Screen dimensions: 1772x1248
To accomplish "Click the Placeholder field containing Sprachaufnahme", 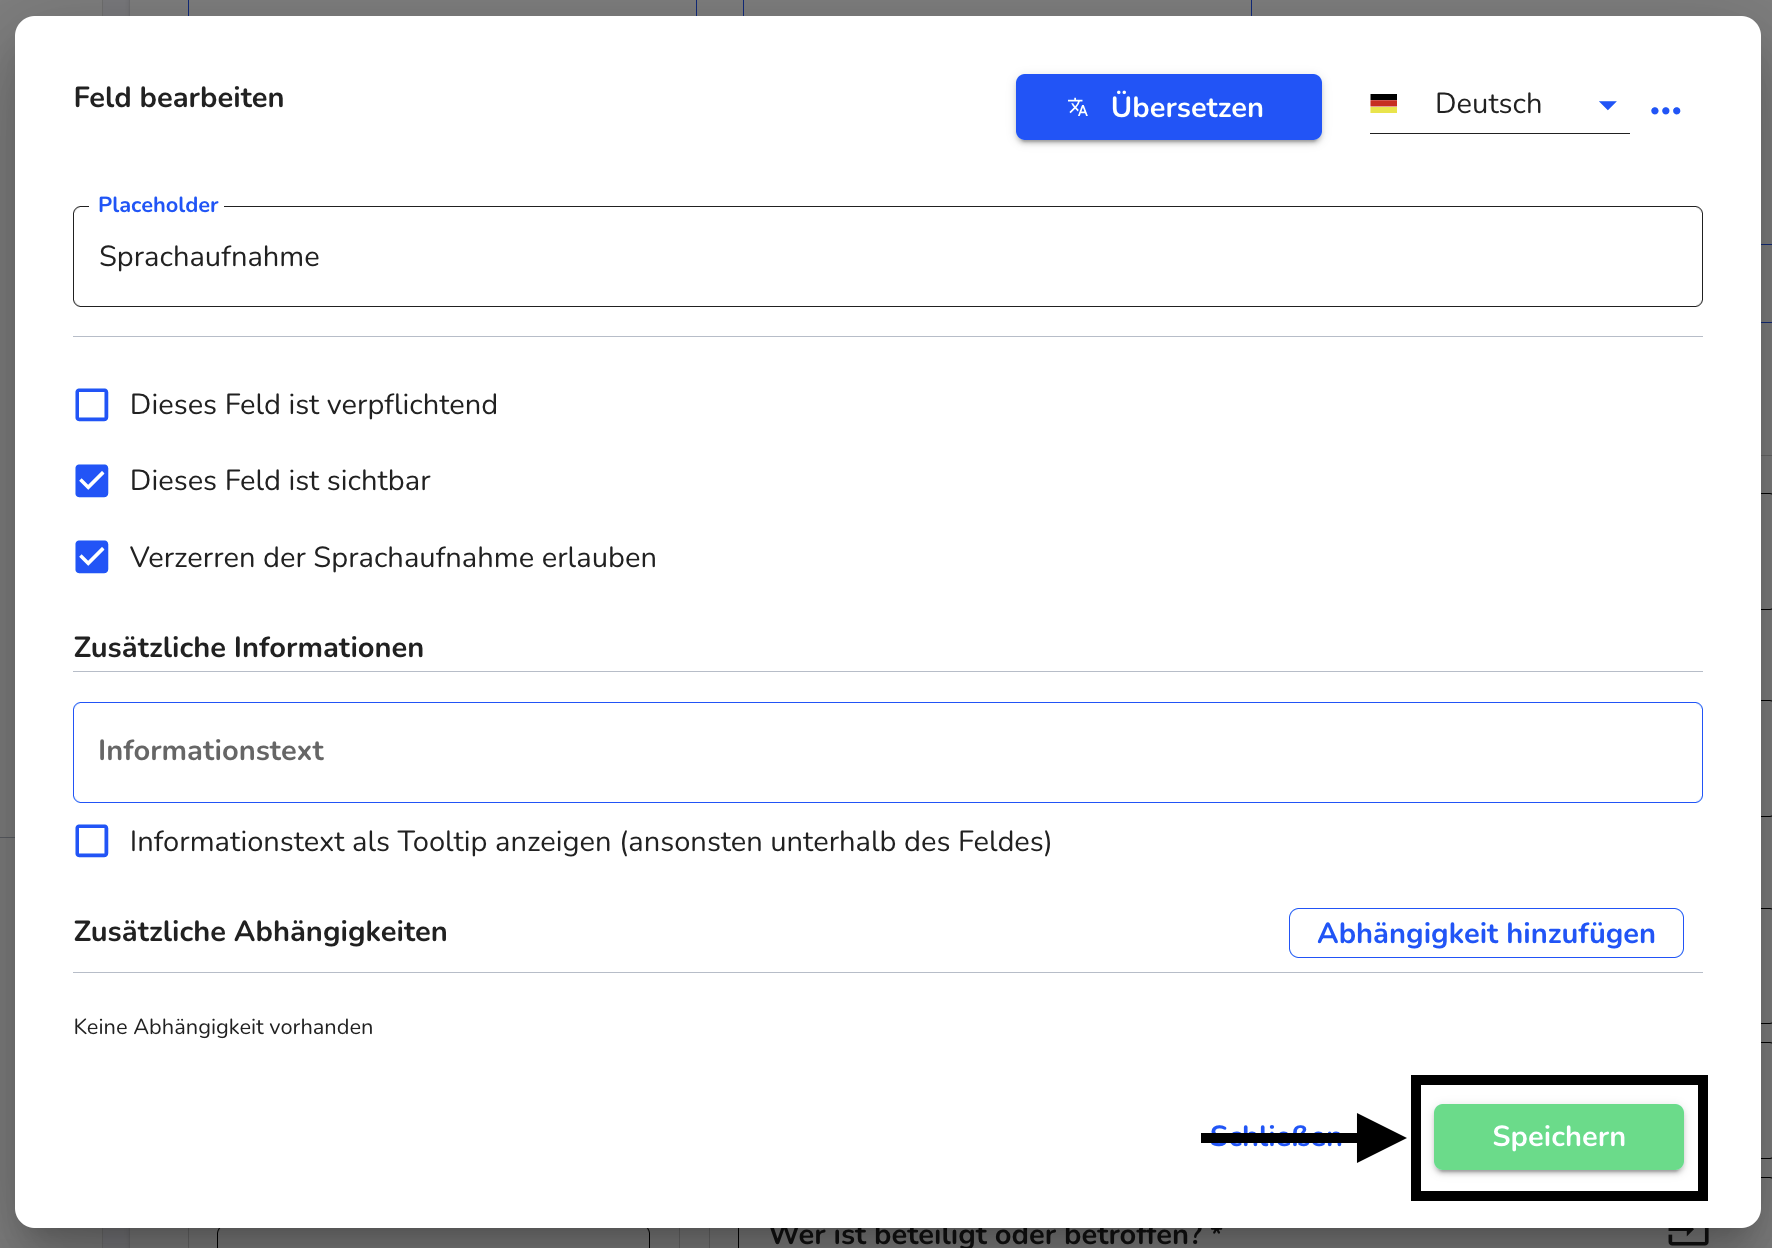I will coord(888,256).
